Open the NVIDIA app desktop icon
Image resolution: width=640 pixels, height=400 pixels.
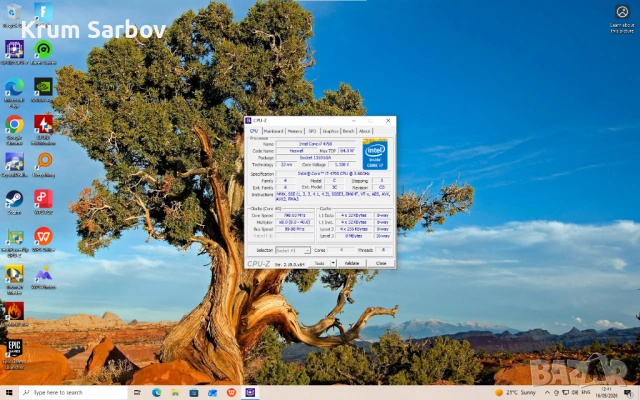point(43,87)
